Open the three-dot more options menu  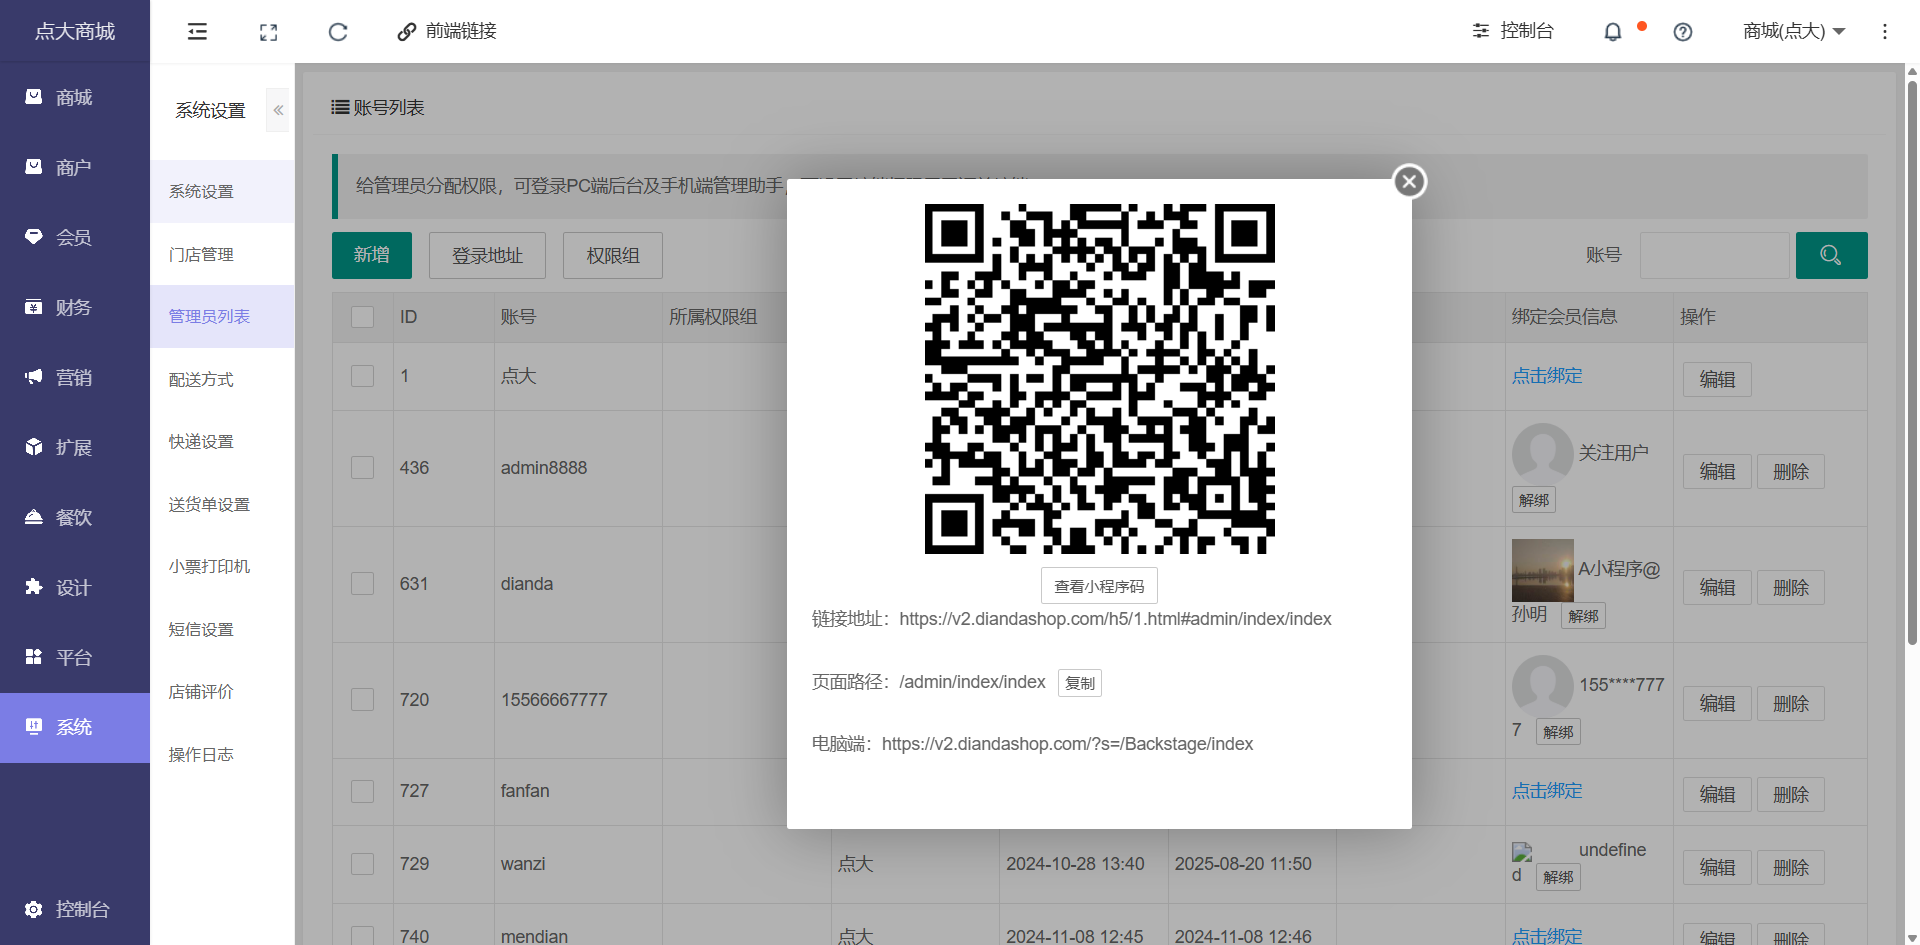click(1885, 32)
